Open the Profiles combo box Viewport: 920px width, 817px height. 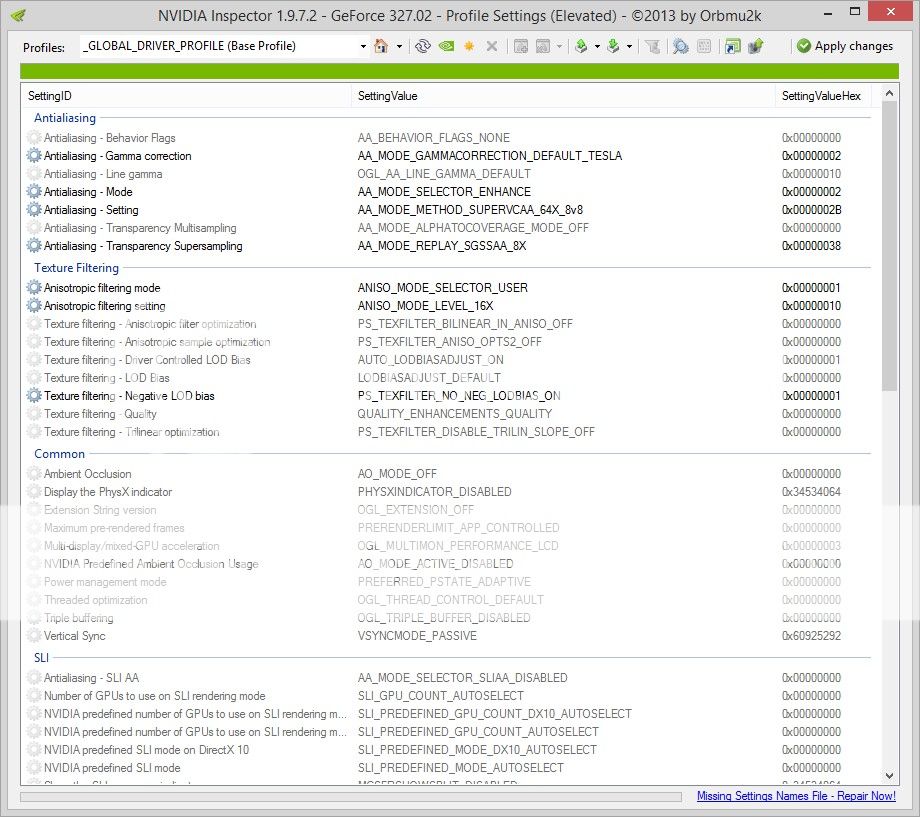click(x=225, y=46)
